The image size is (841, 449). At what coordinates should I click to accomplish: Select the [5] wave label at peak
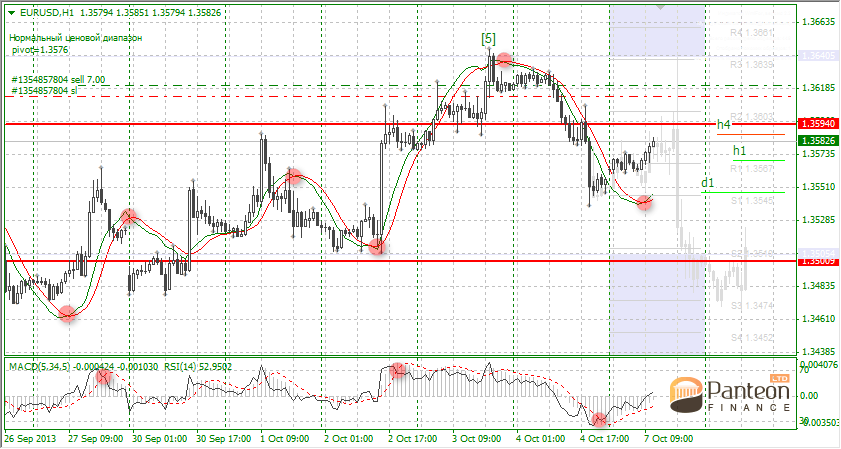(488, 39)
